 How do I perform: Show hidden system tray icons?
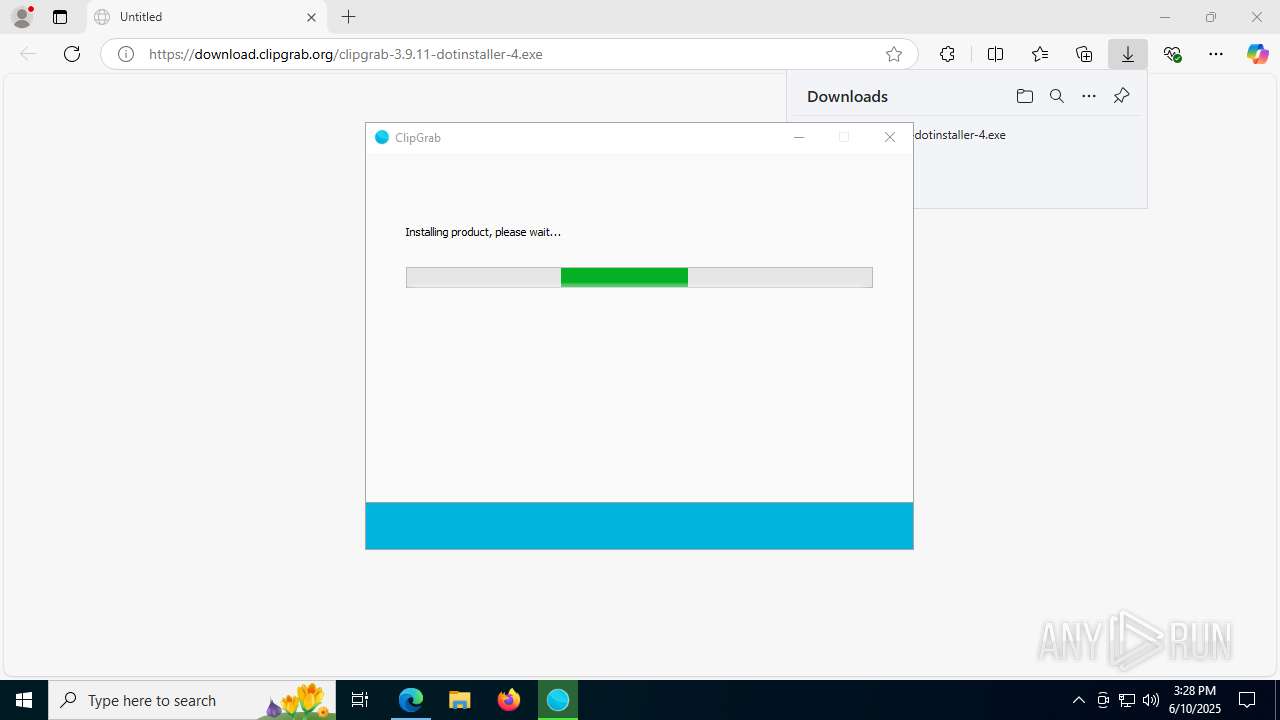pyautogui.click(x=1078, y=700)
